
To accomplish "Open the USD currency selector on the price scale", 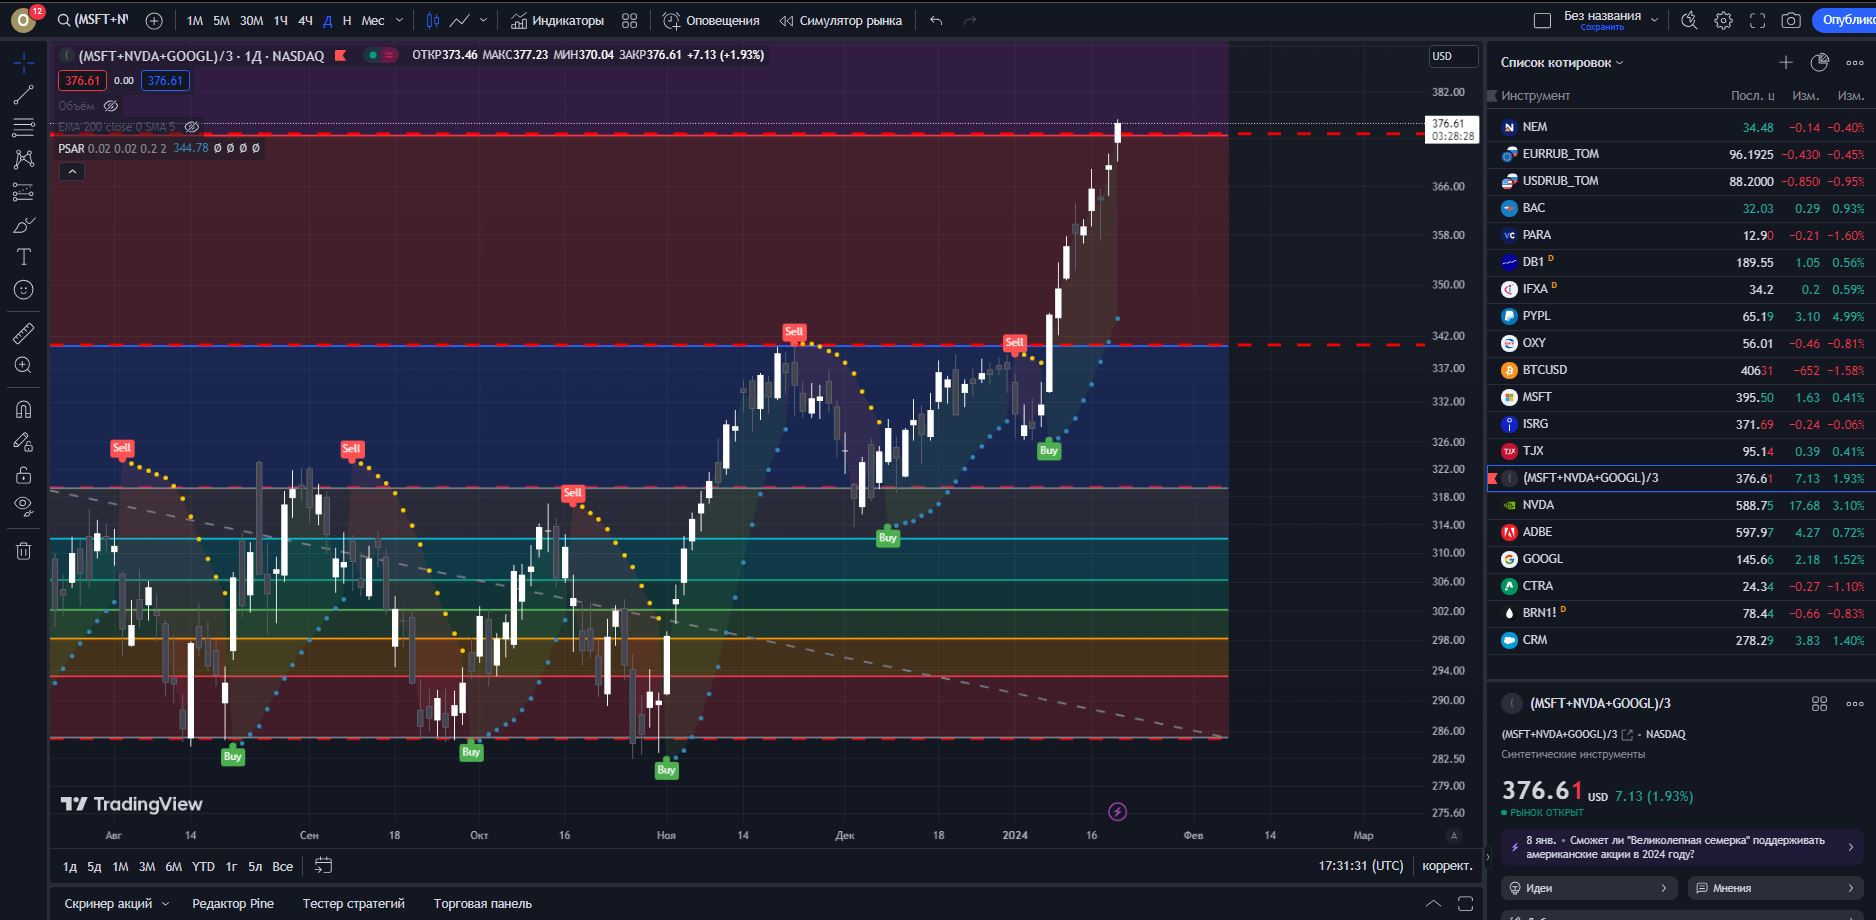I will pos(1452,56).
